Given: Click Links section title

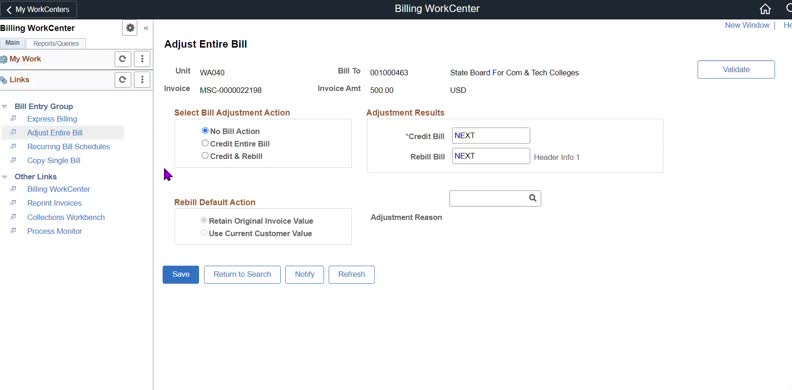Looking at the screenshot, I should [x=19, y=80].
